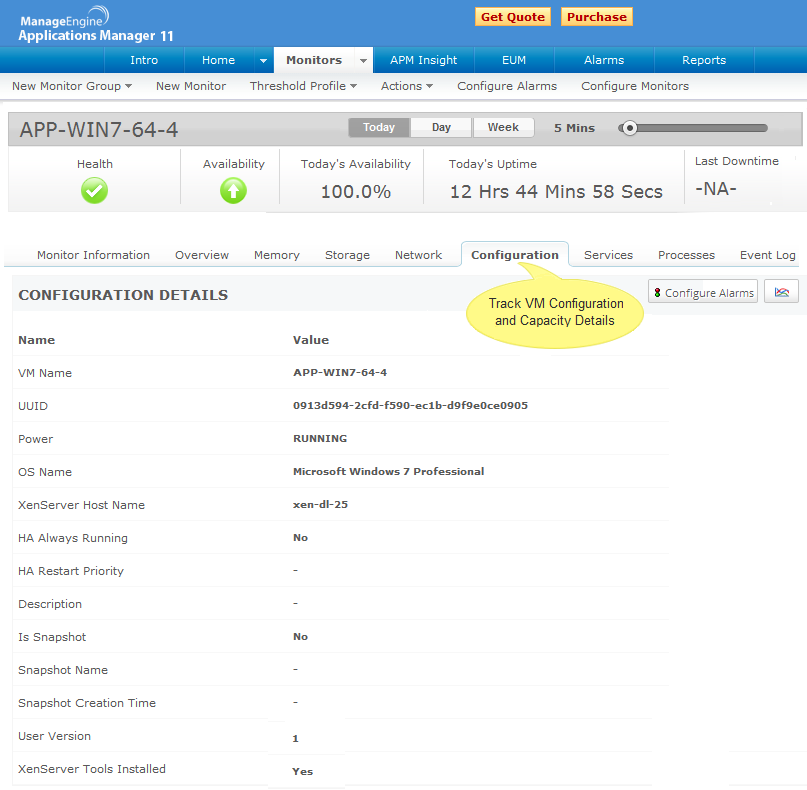This screenshot has width=807, height=790.
Task: Click the APP-WIN7-64-4 monitor title
Action: (x=99, y=129)
